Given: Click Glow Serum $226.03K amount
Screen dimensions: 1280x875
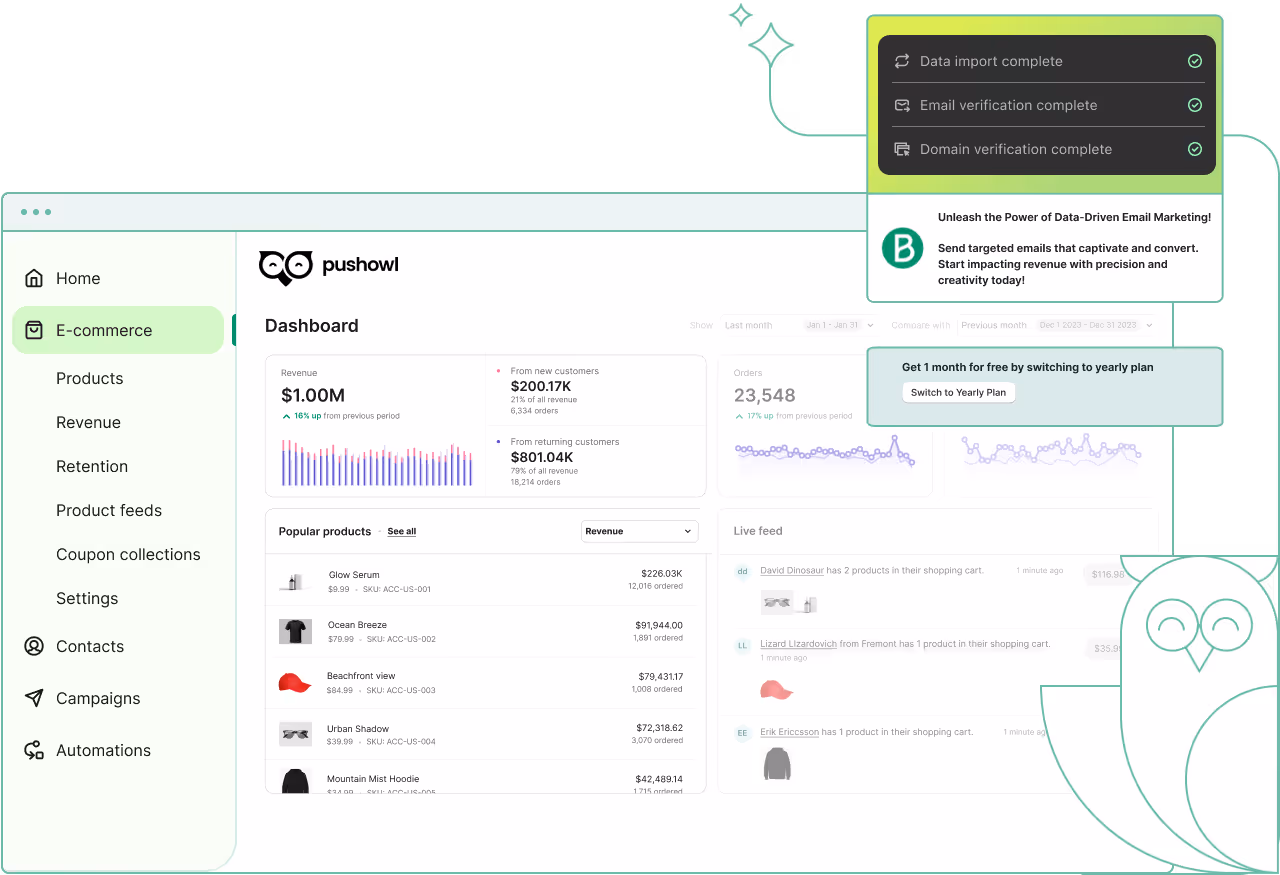Looking at the screenshot, I should (662, 574).
